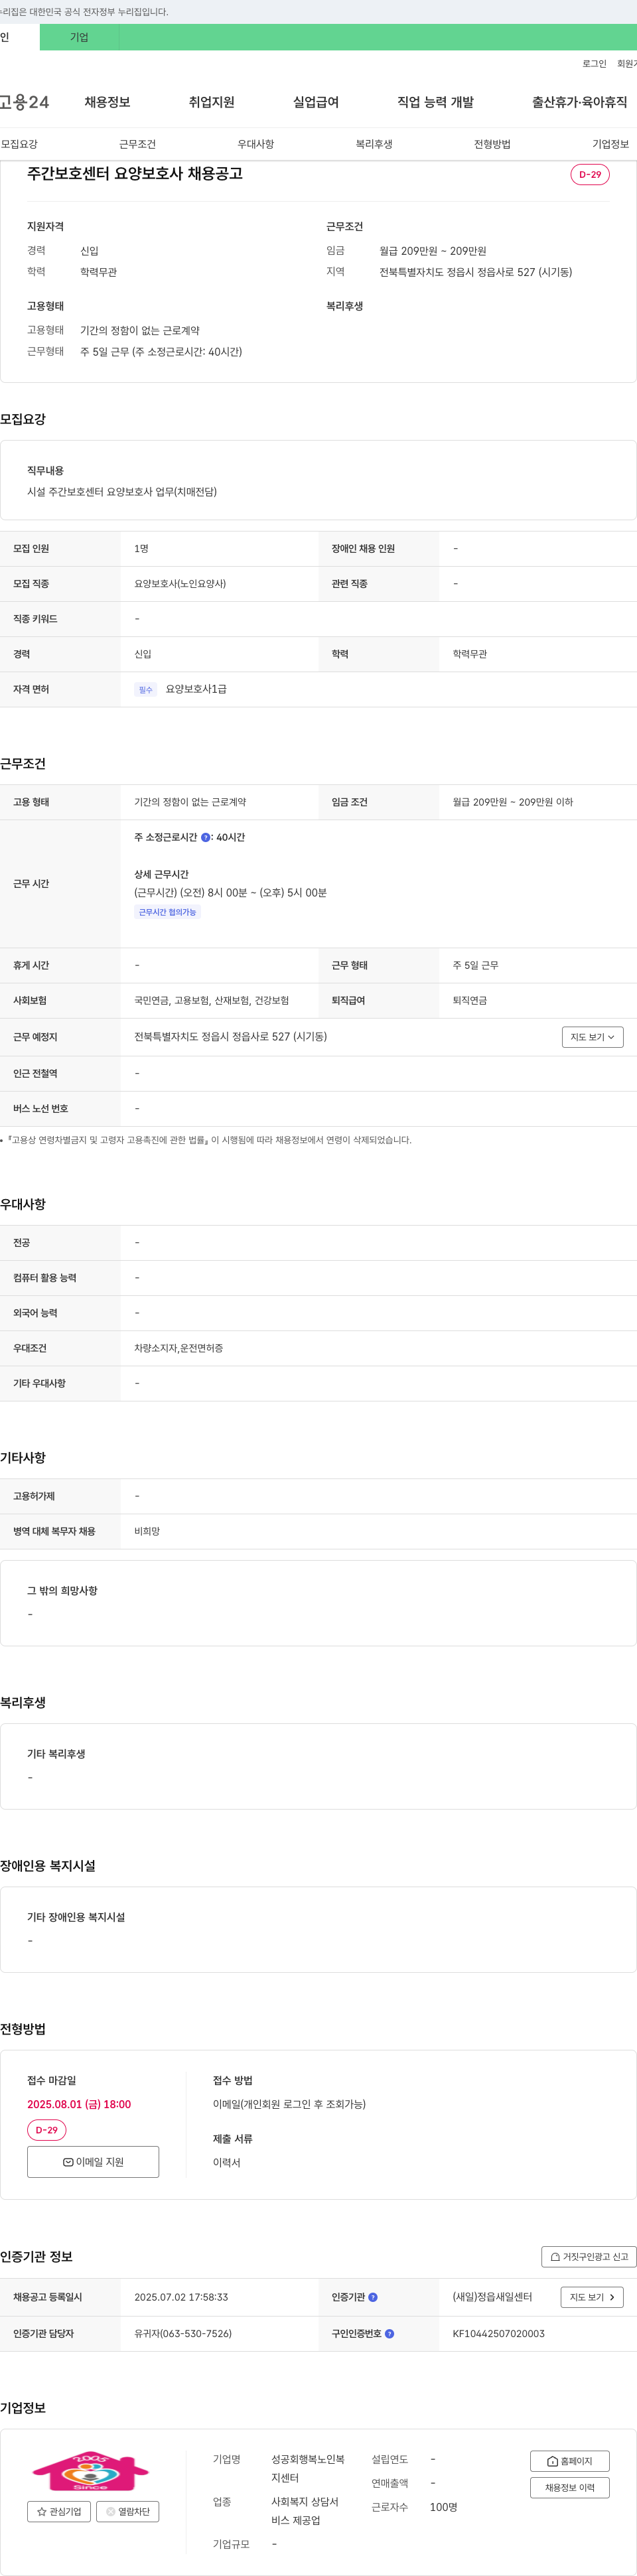Click the 로그인 link
Image resolution: width=637 pixels, height=2576 pixels.
click(x=594, y=63)
